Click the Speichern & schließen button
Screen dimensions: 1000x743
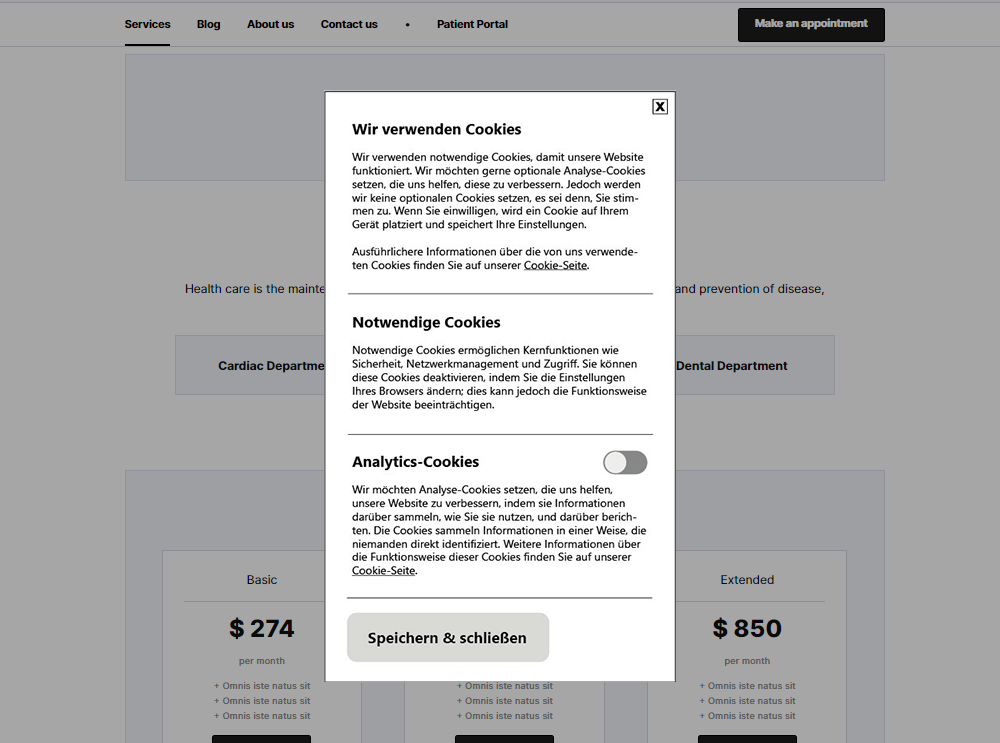[x=448, y=637]
